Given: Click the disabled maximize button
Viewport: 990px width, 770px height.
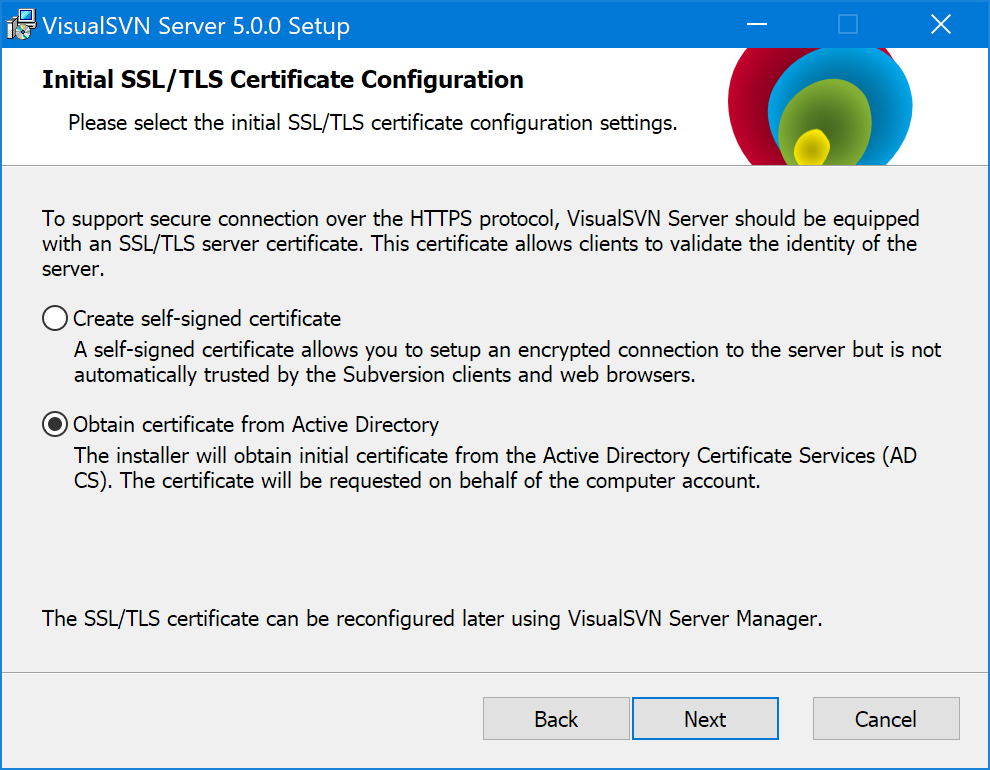Looking at the screenshot, I should coord(849,24).
